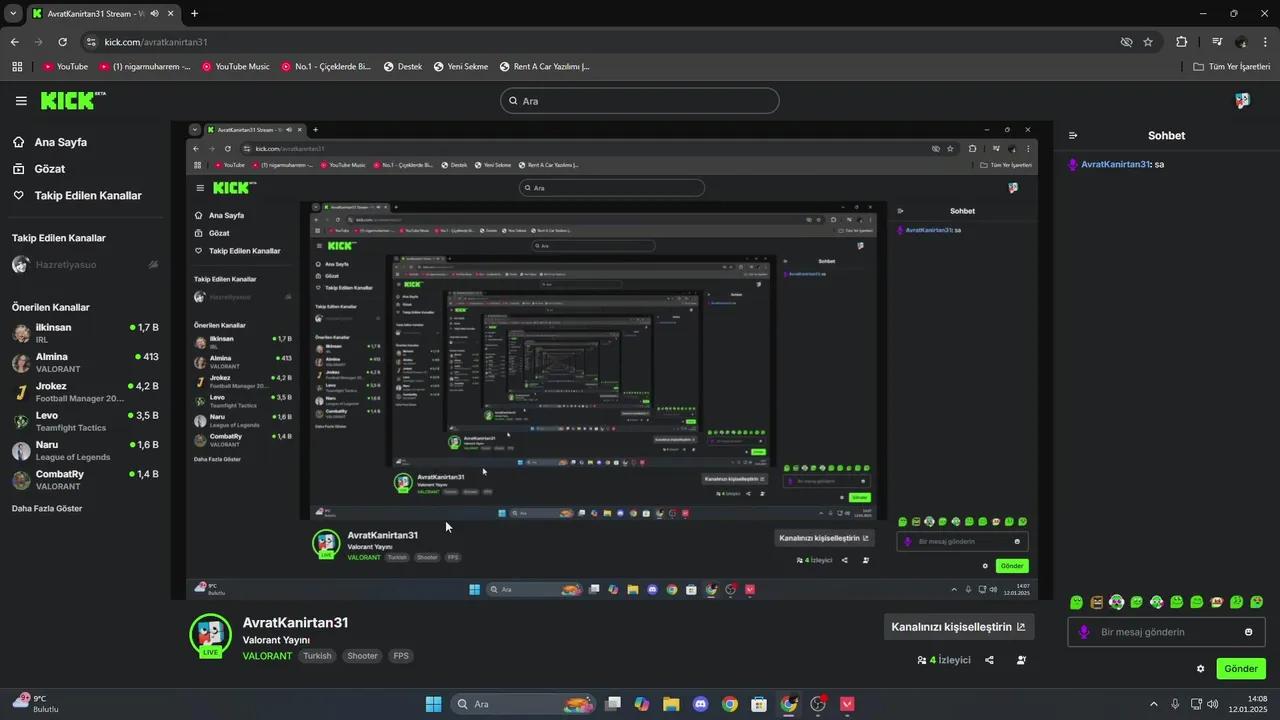Click the Kick Ara search field
1280x720 pixels.
(639, 101)
